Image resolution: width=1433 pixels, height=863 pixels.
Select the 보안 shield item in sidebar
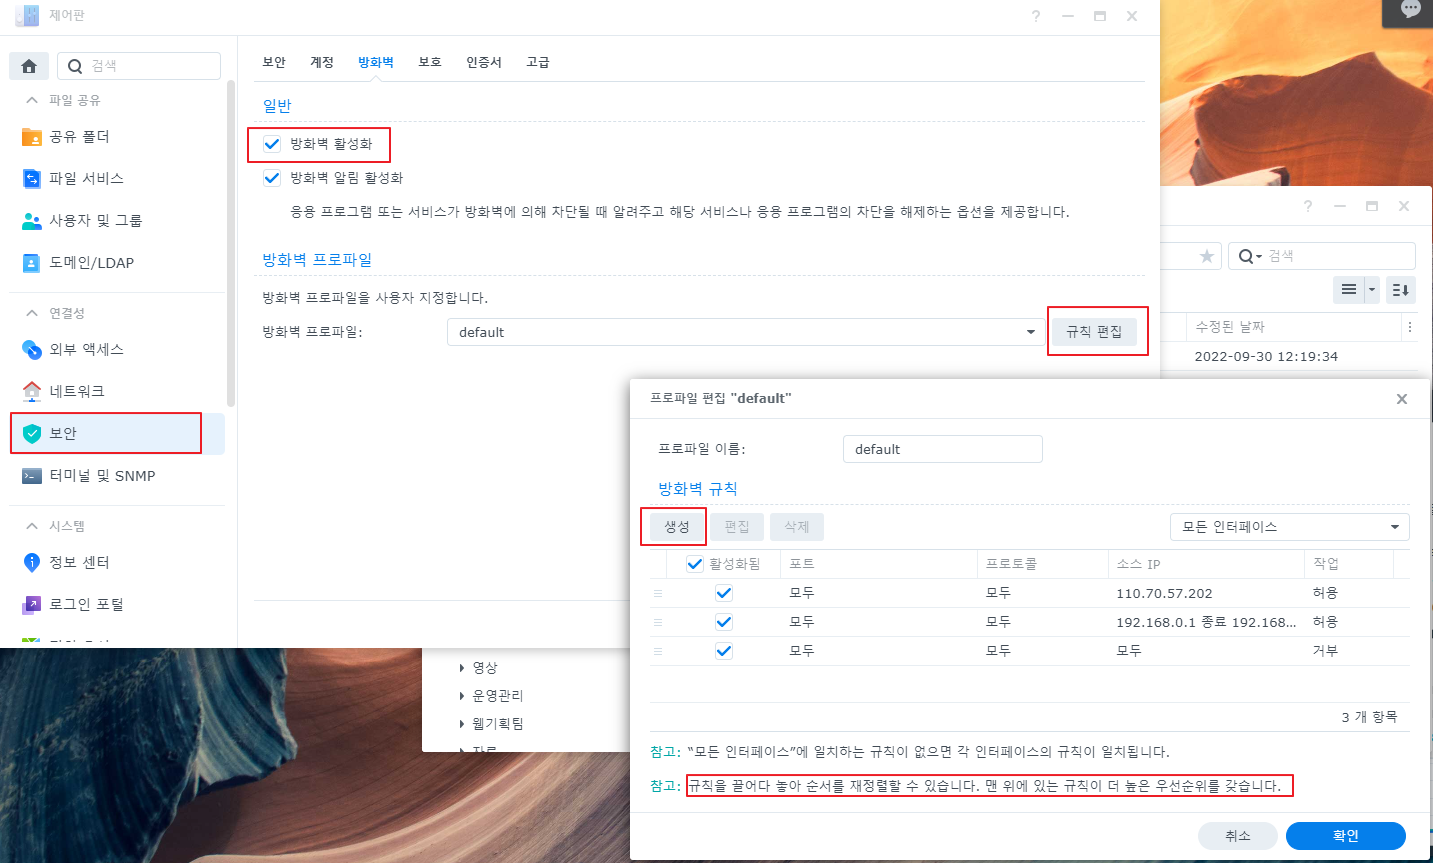(x=117, y=433)
